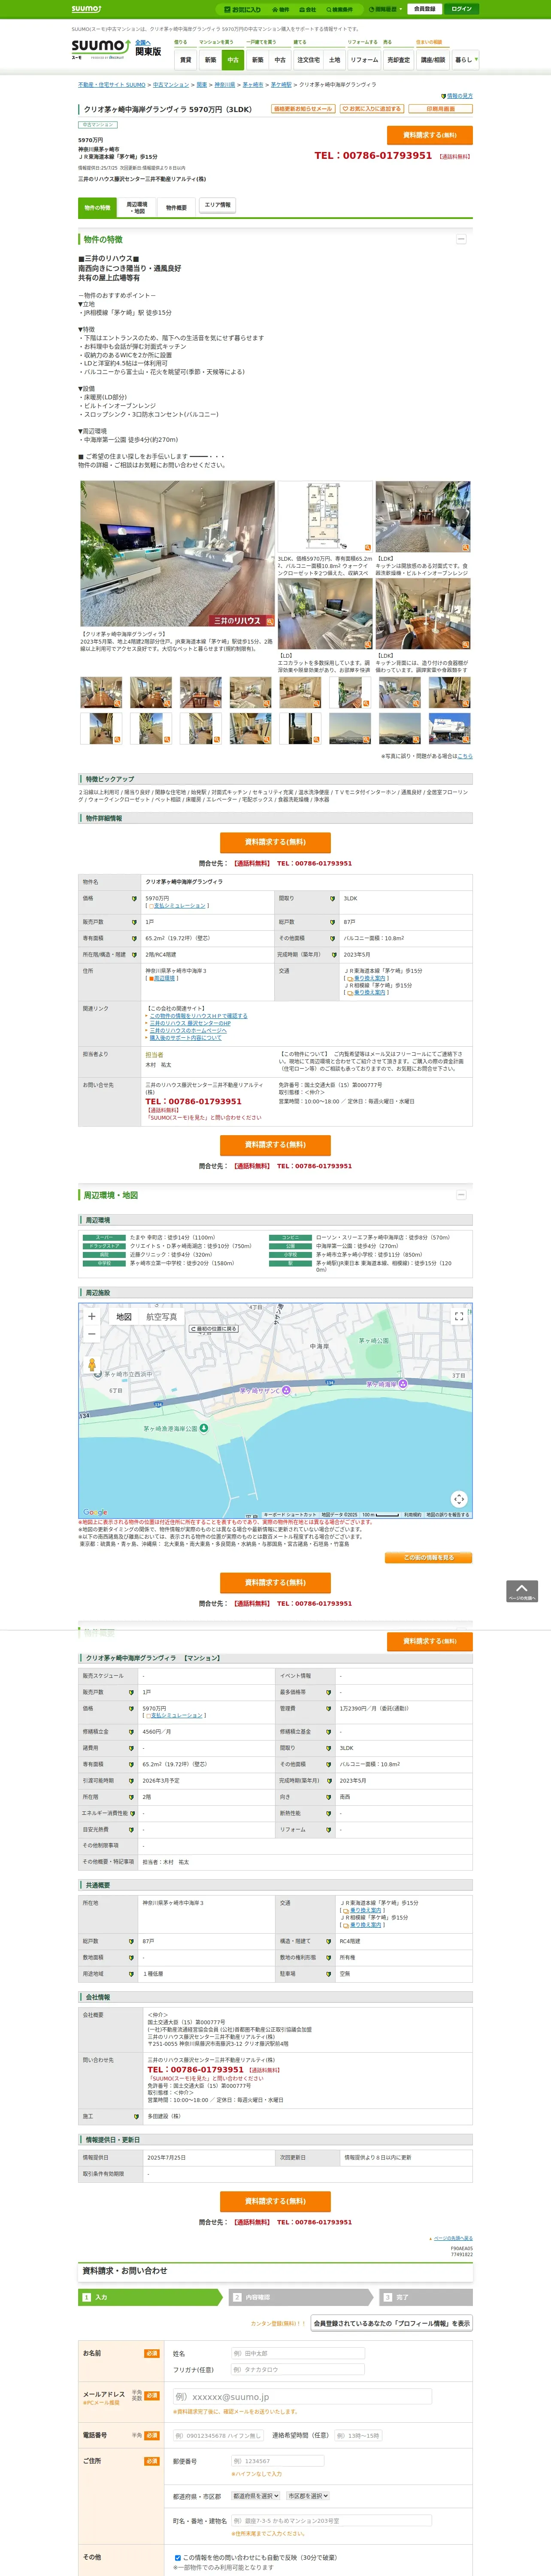Viewport: 551px width, 2576px height.
Task: Click 姓名 name input field
Action: [298, 2353]
